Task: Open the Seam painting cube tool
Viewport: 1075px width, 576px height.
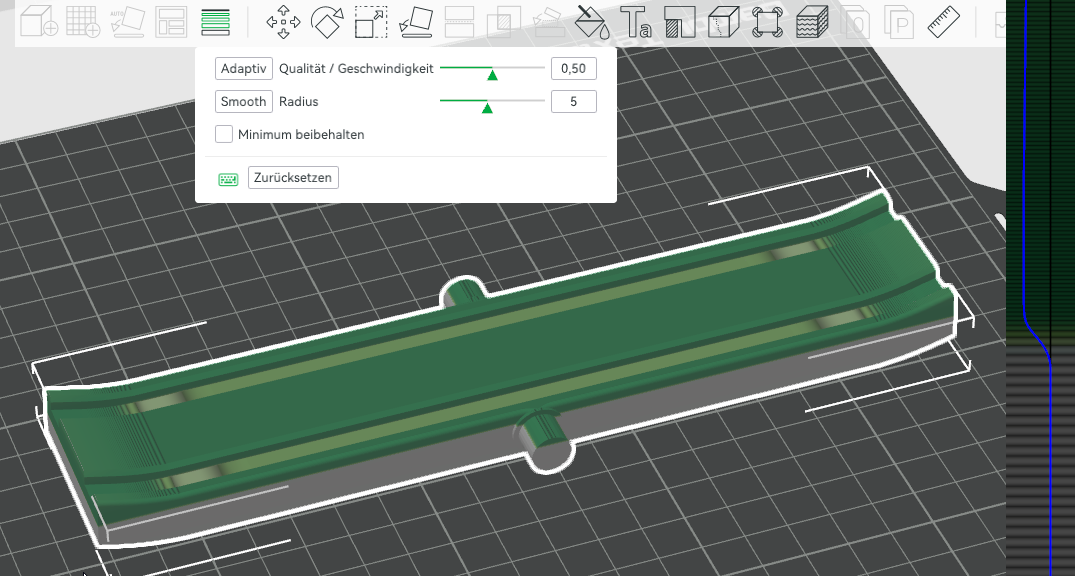Action: coord(723,22)
